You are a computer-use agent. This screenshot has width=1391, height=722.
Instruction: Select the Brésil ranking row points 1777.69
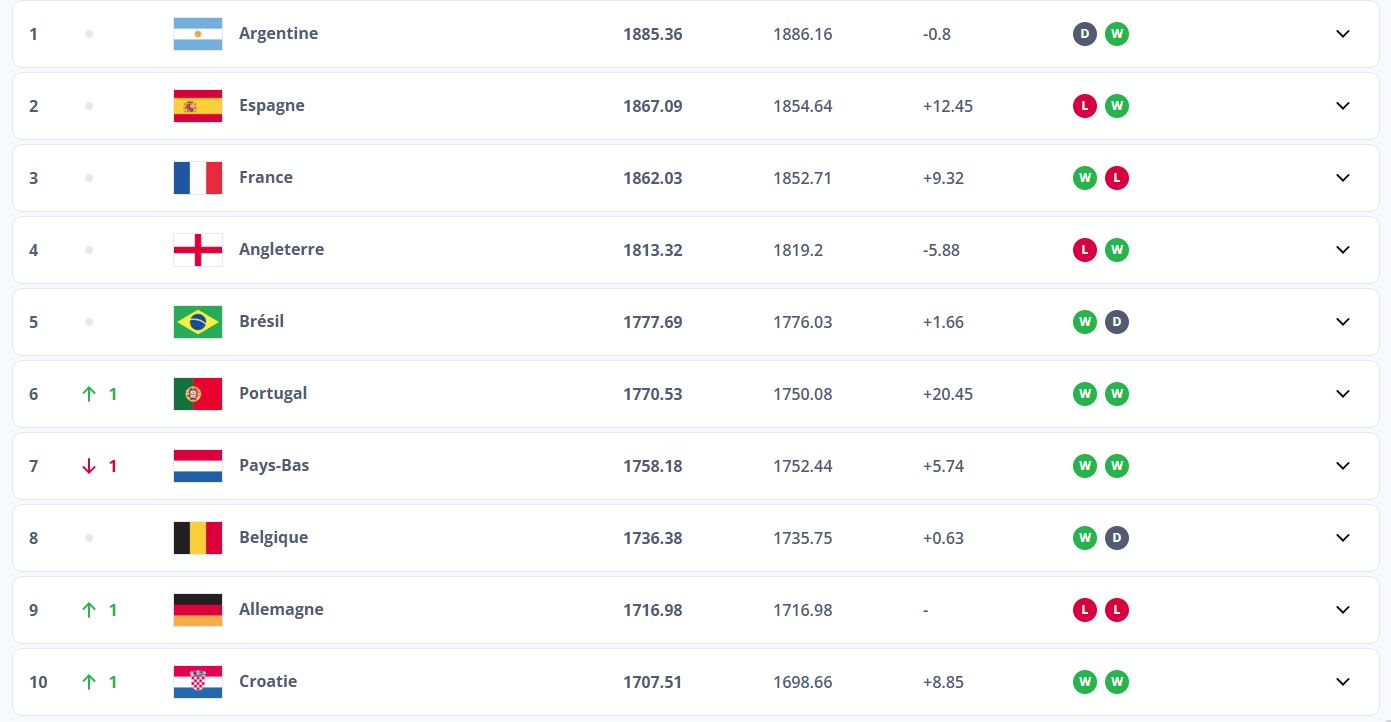coord(653,322)
